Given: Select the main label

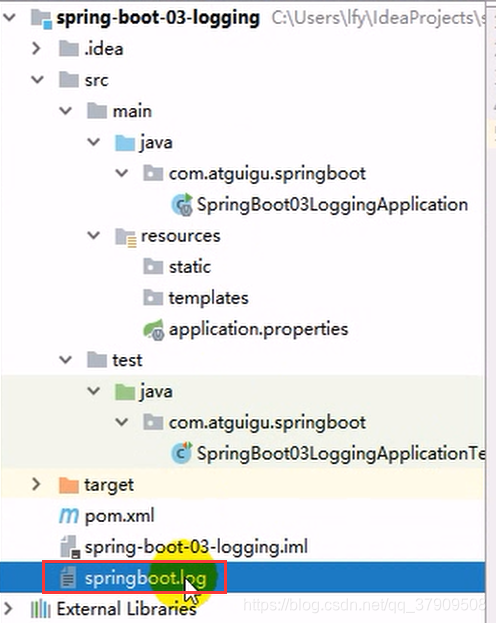Looking at the screenshot, I should coord(132,111).
